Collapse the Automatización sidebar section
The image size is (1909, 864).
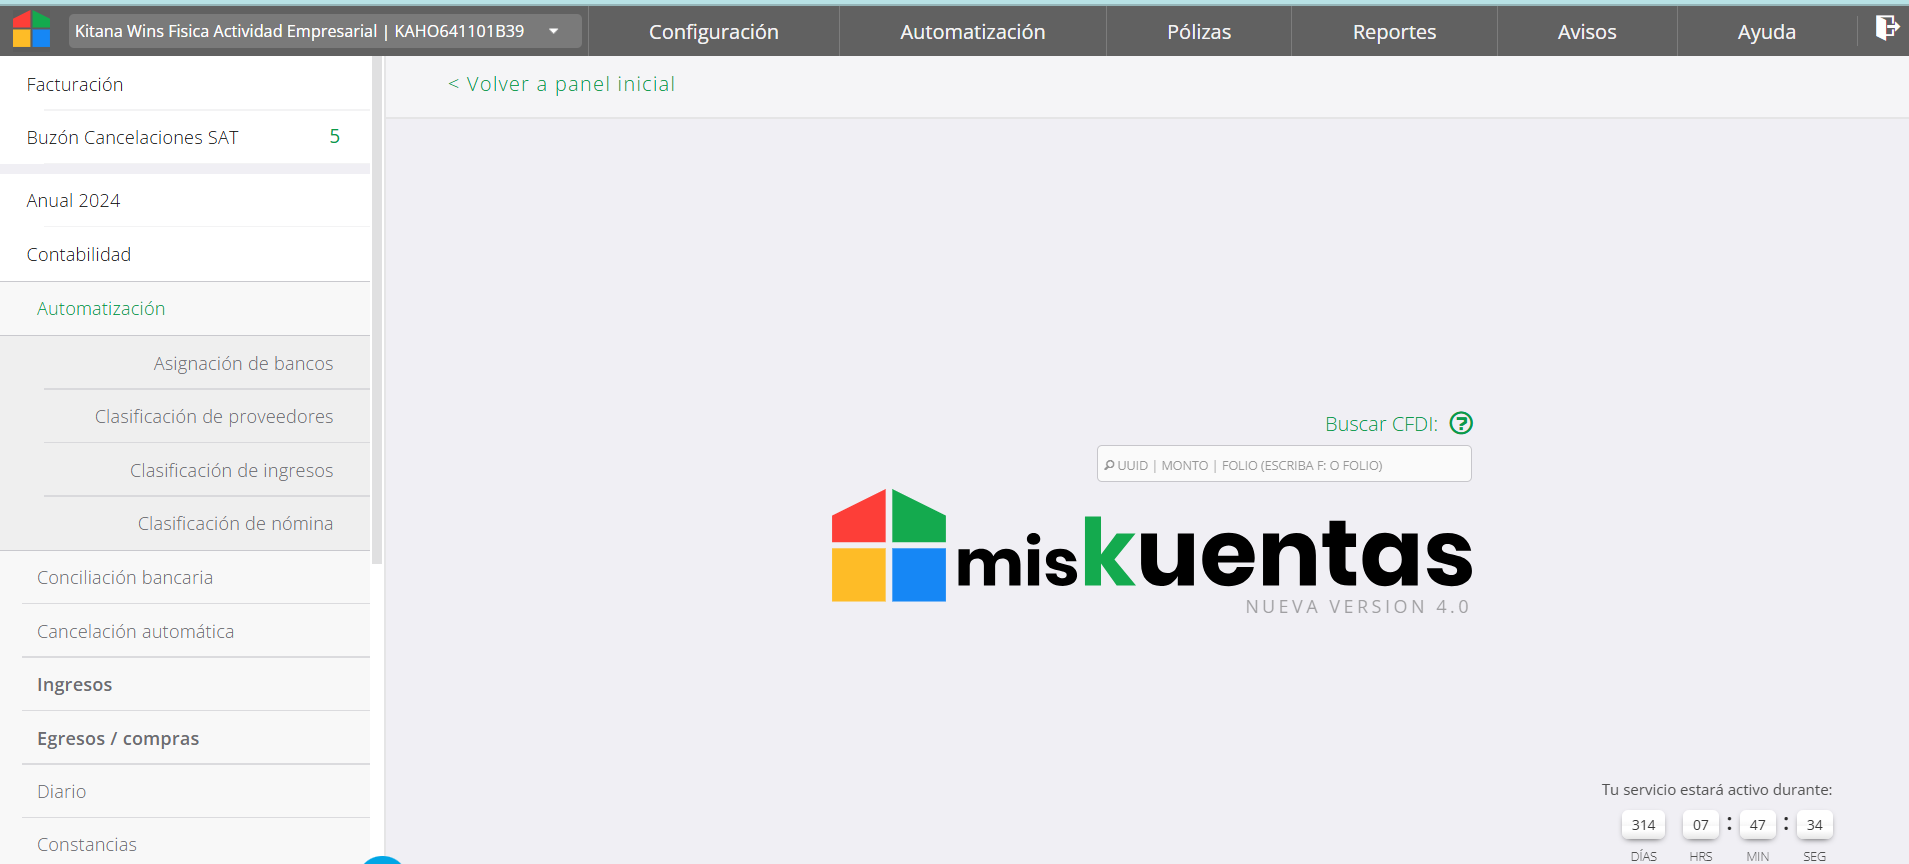[101, 309]
